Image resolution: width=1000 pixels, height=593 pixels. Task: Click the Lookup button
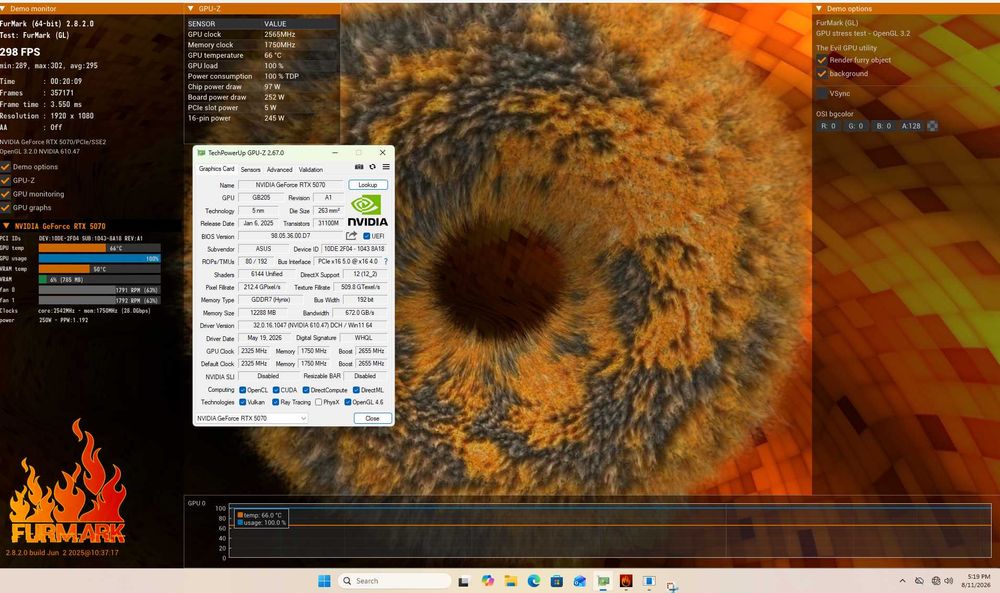point(368,185)
